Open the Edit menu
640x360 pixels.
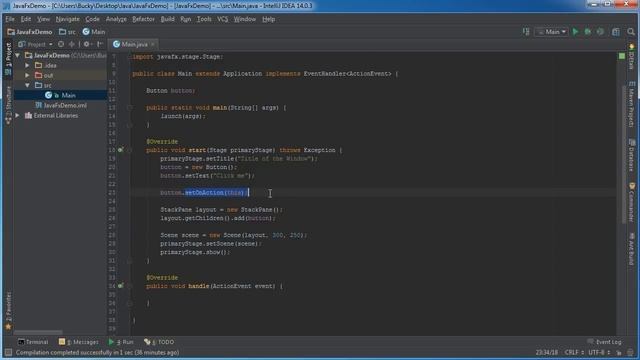pos(26,19)
